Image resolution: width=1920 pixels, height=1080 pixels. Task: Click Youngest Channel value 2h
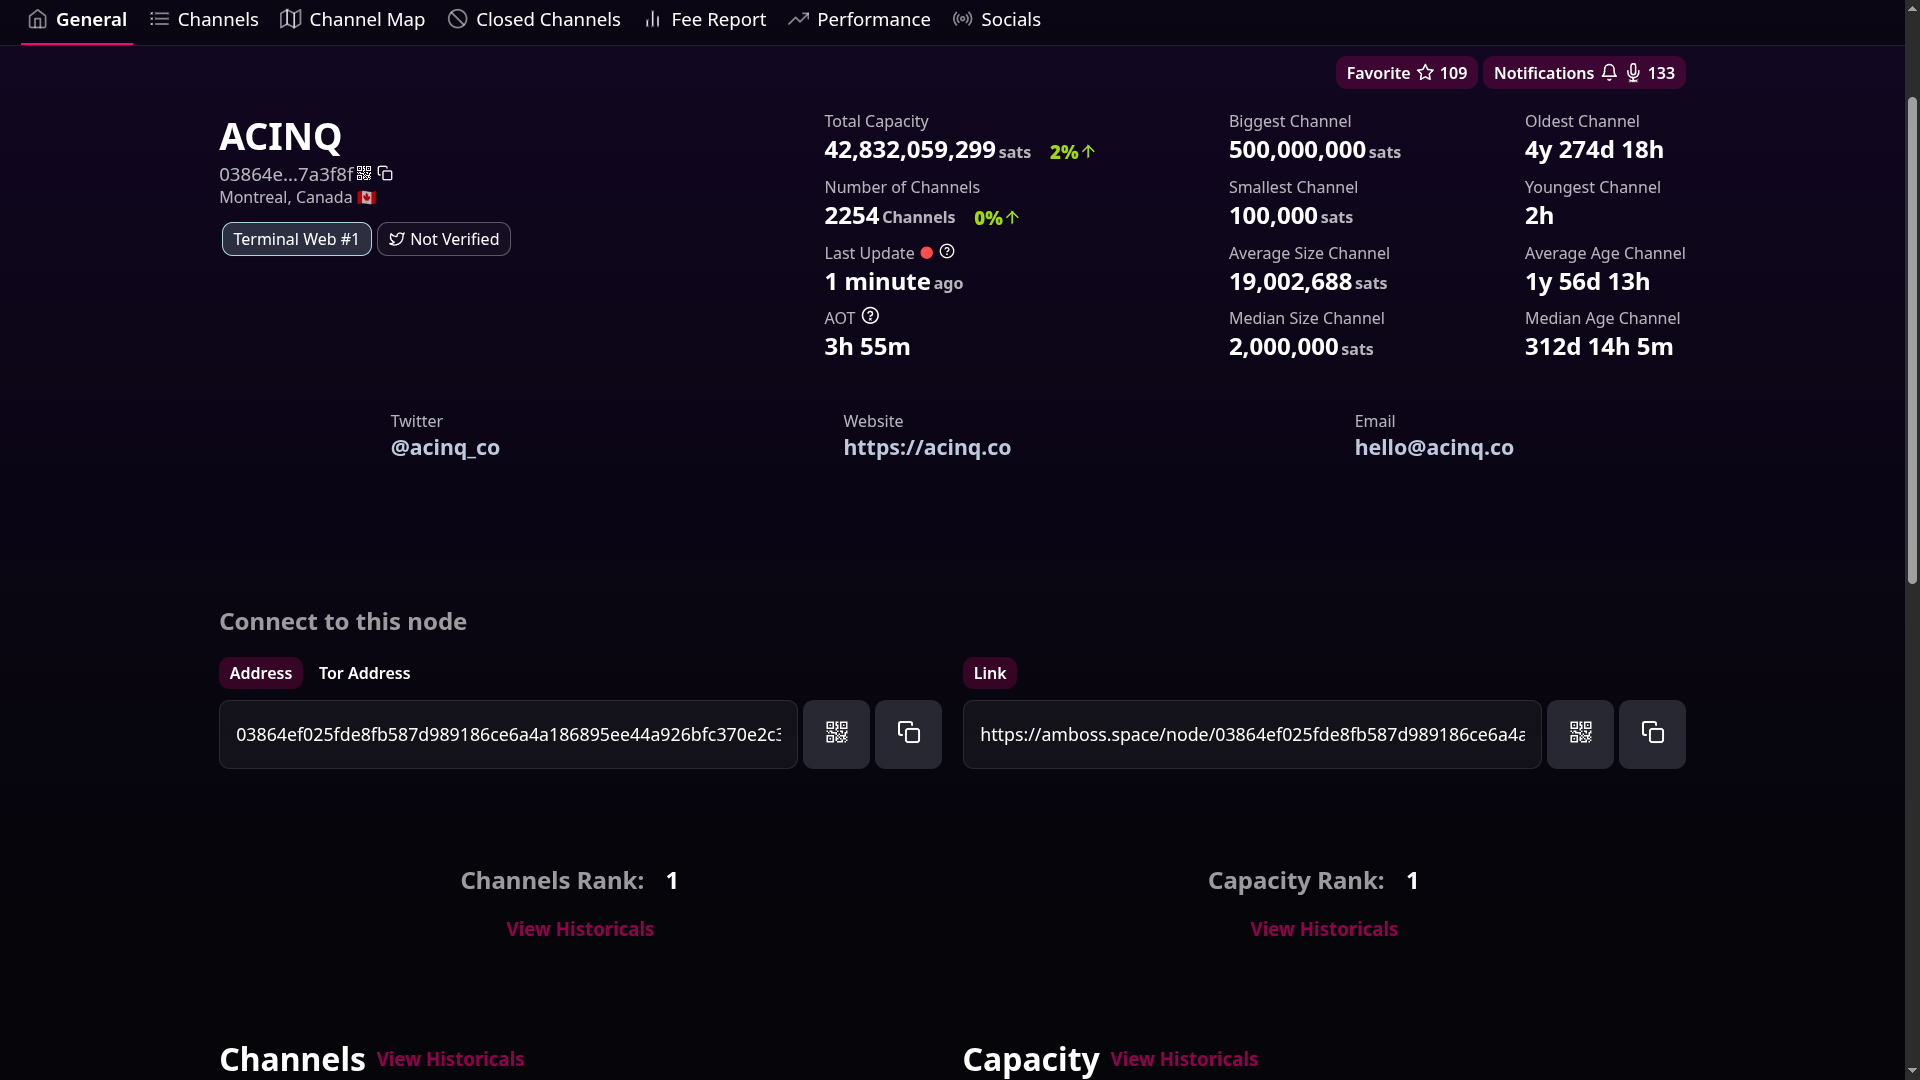click(x=1539, y=216)
